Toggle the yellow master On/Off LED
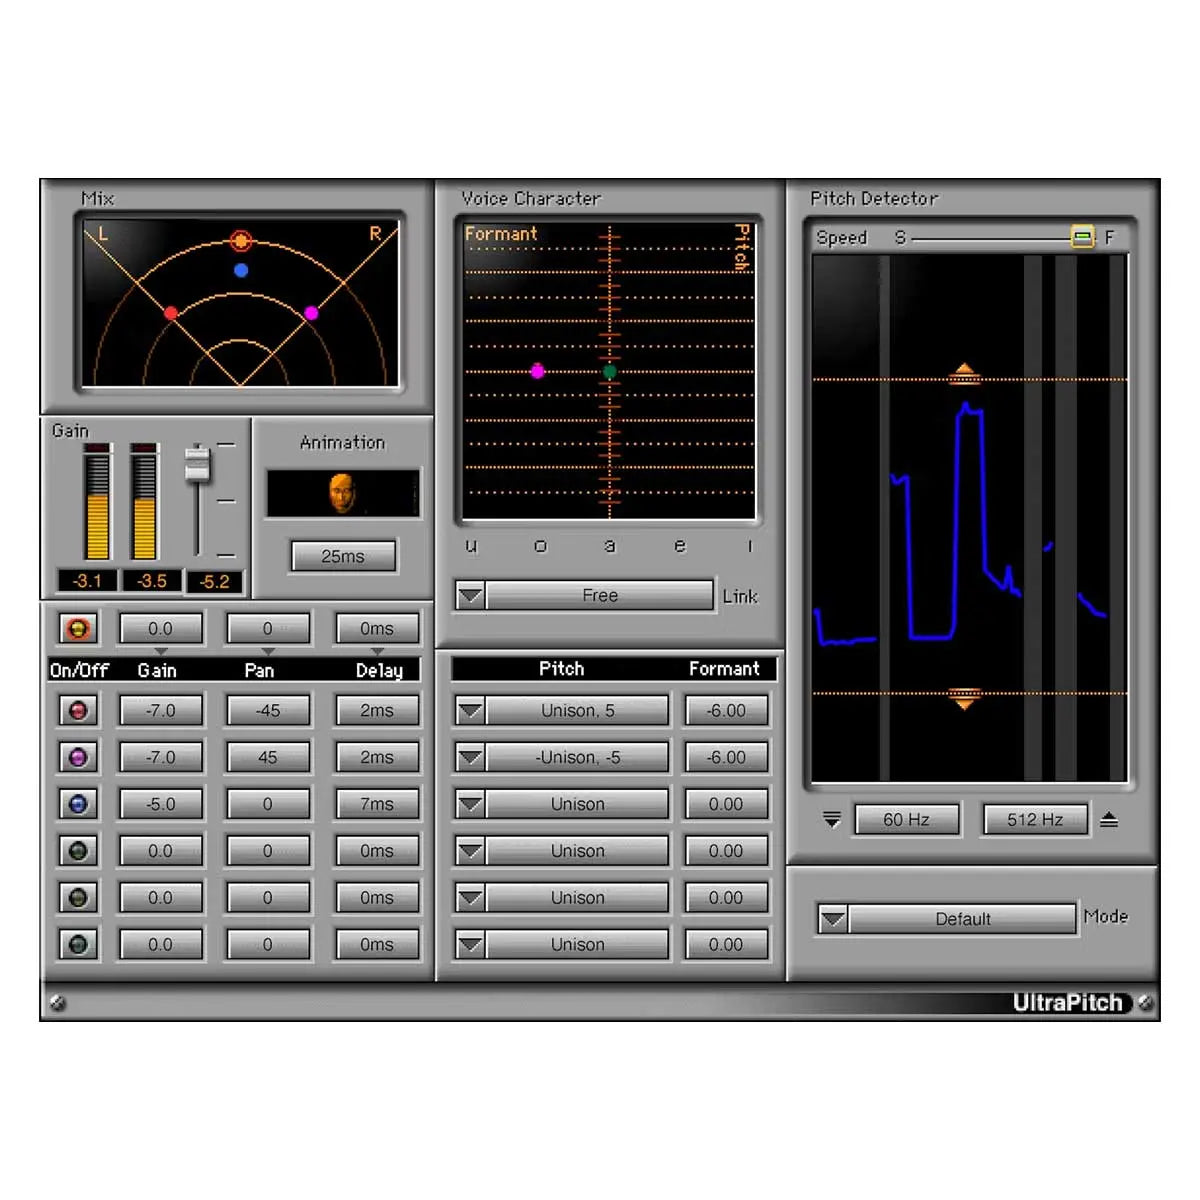This screenshot has height=1200, width=1200. [x=77, y=628]
